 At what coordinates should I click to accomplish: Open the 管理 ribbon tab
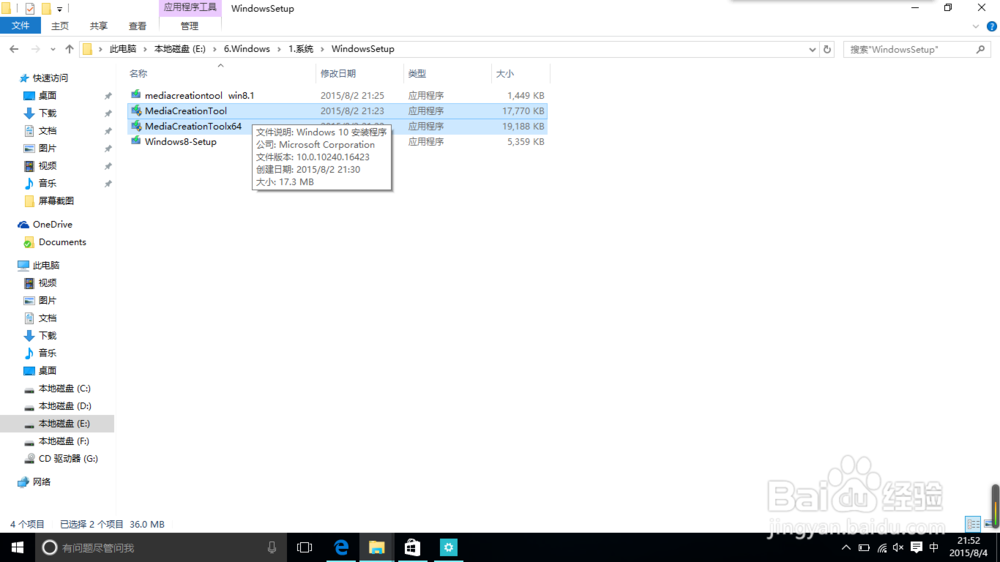(x=189, y=26)
